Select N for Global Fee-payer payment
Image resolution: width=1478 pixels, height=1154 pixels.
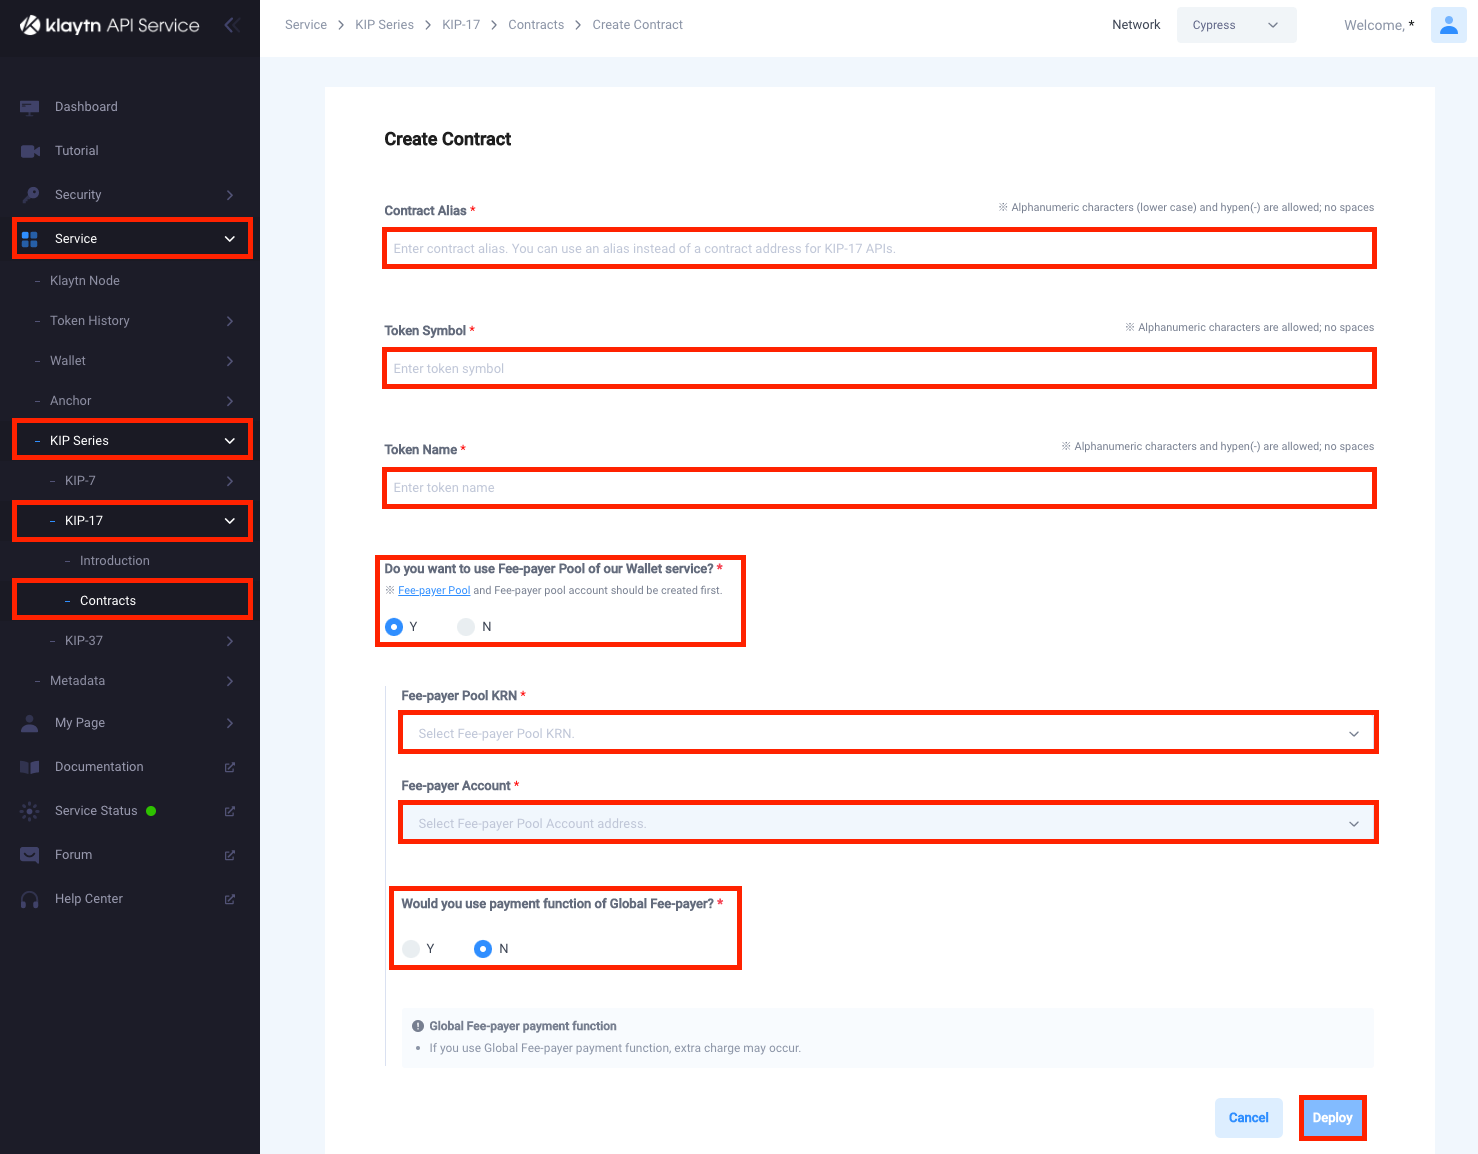click(483, 949)
